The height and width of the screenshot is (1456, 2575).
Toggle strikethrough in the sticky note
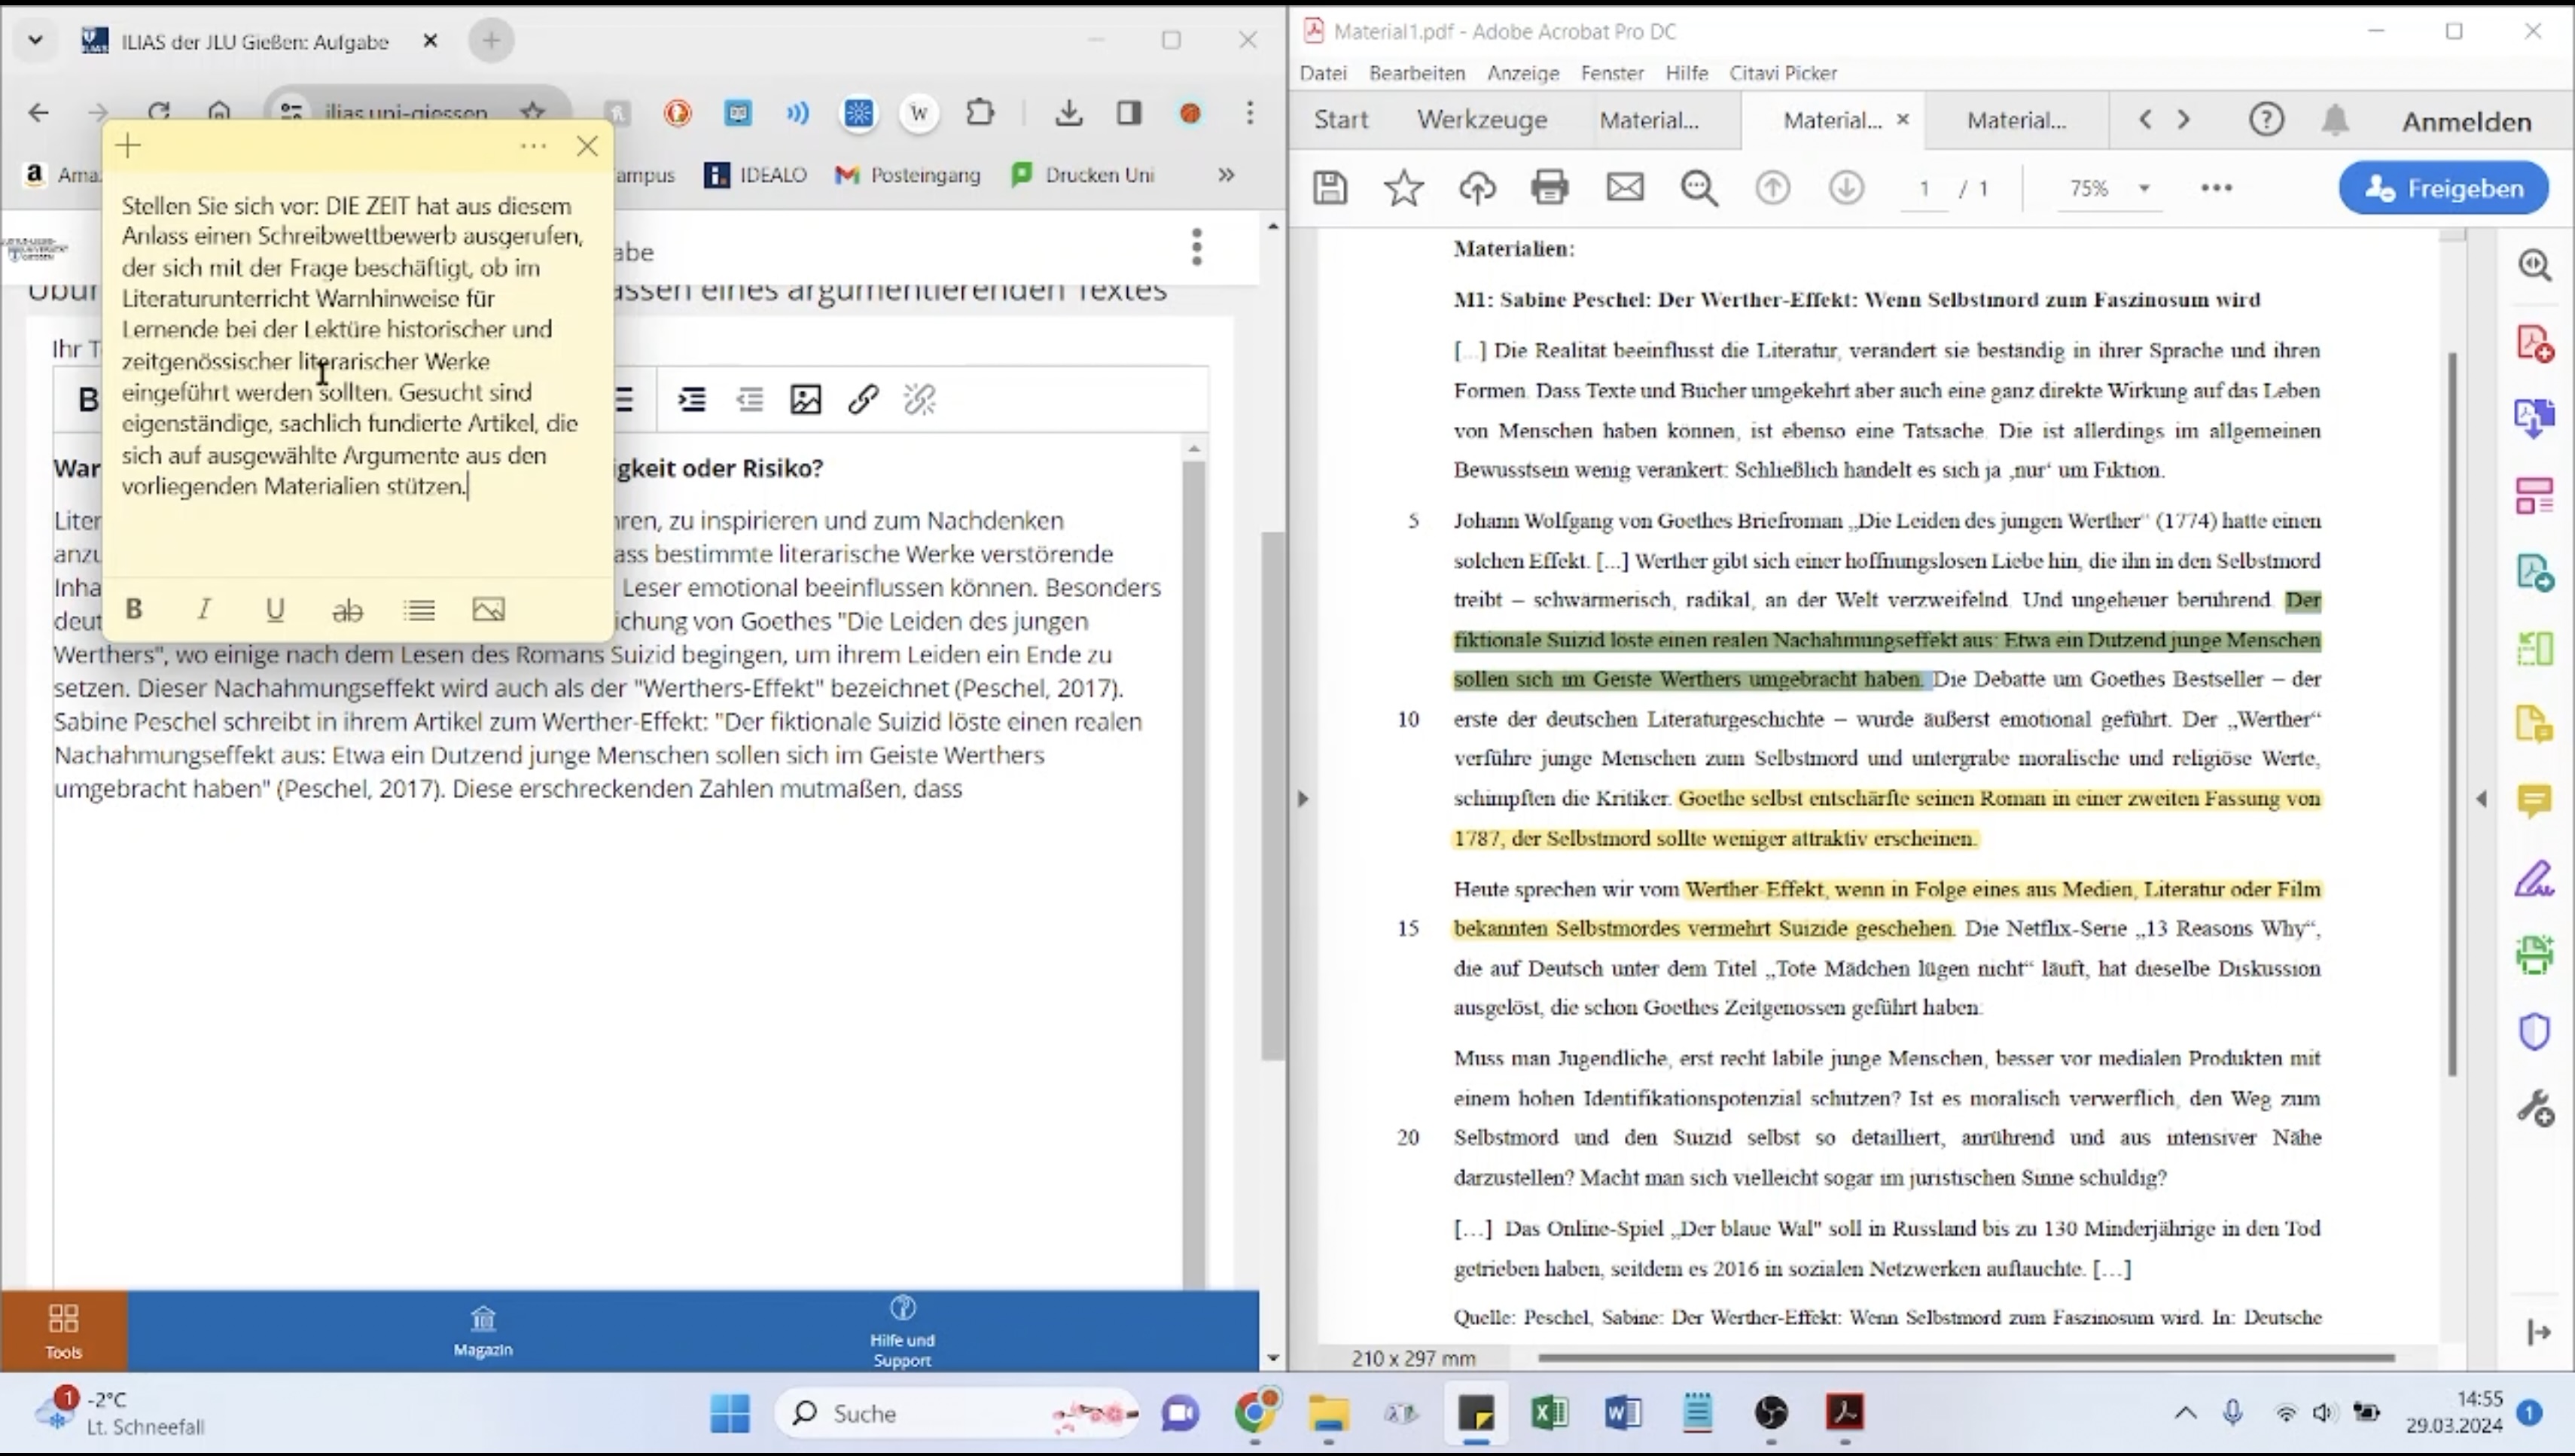[347, 609]
